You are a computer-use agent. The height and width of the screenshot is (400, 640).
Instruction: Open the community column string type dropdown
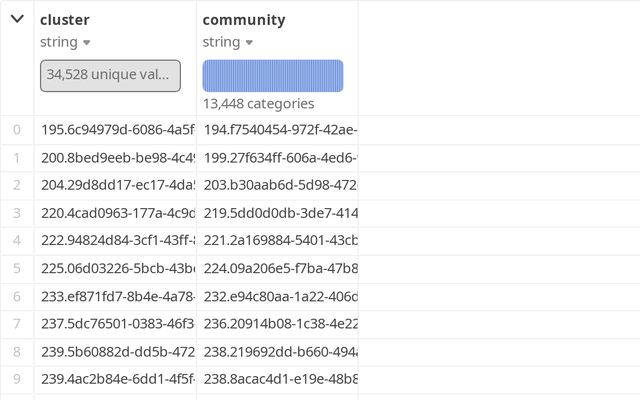tap(228, 42)
